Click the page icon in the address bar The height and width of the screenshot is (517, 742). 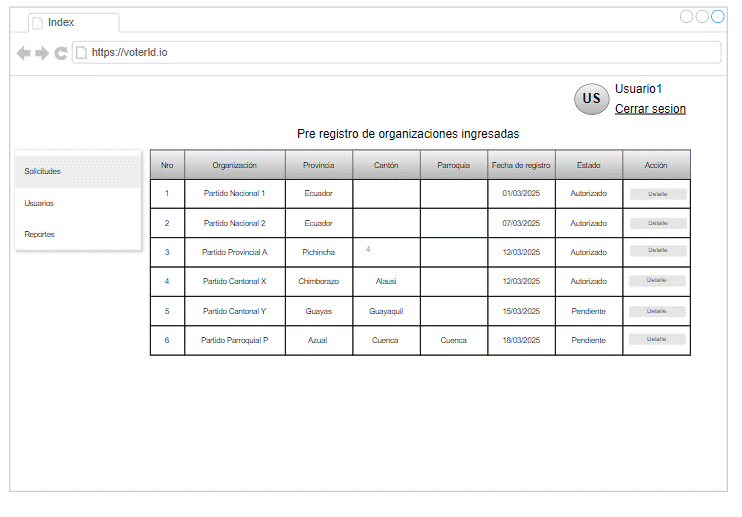(81, 53)
